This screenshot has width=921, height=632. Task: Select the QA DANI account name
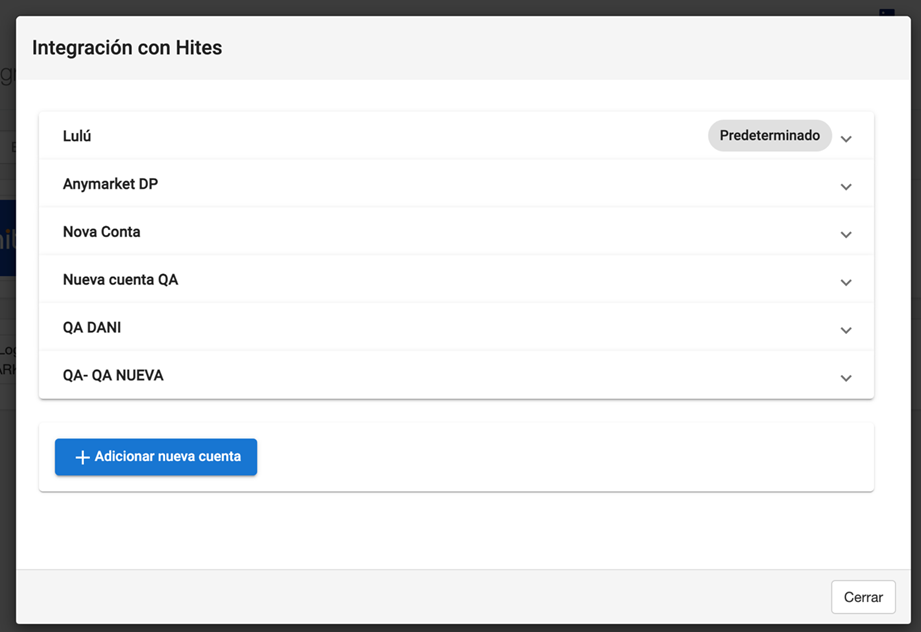tap(92, 328)
